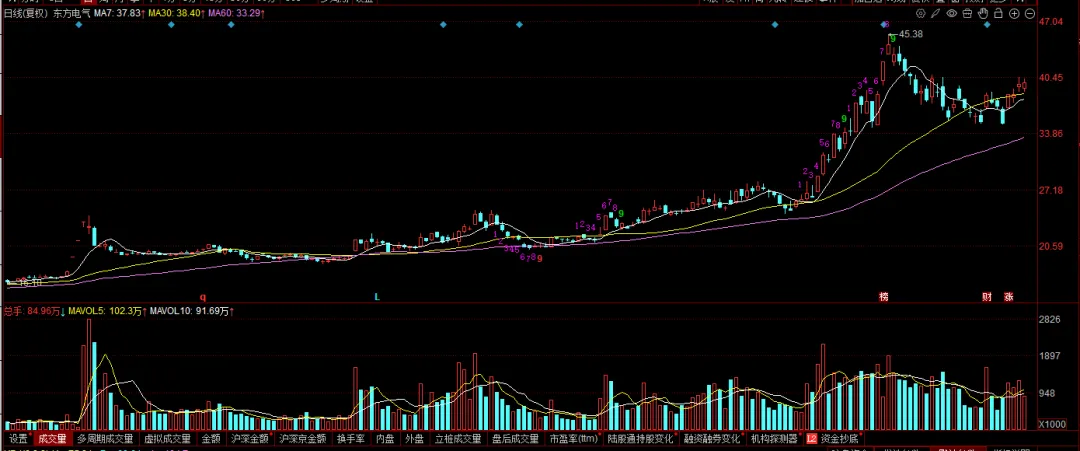
Task: Switch to the 金额 tab
Action: [x=211, y=439]
